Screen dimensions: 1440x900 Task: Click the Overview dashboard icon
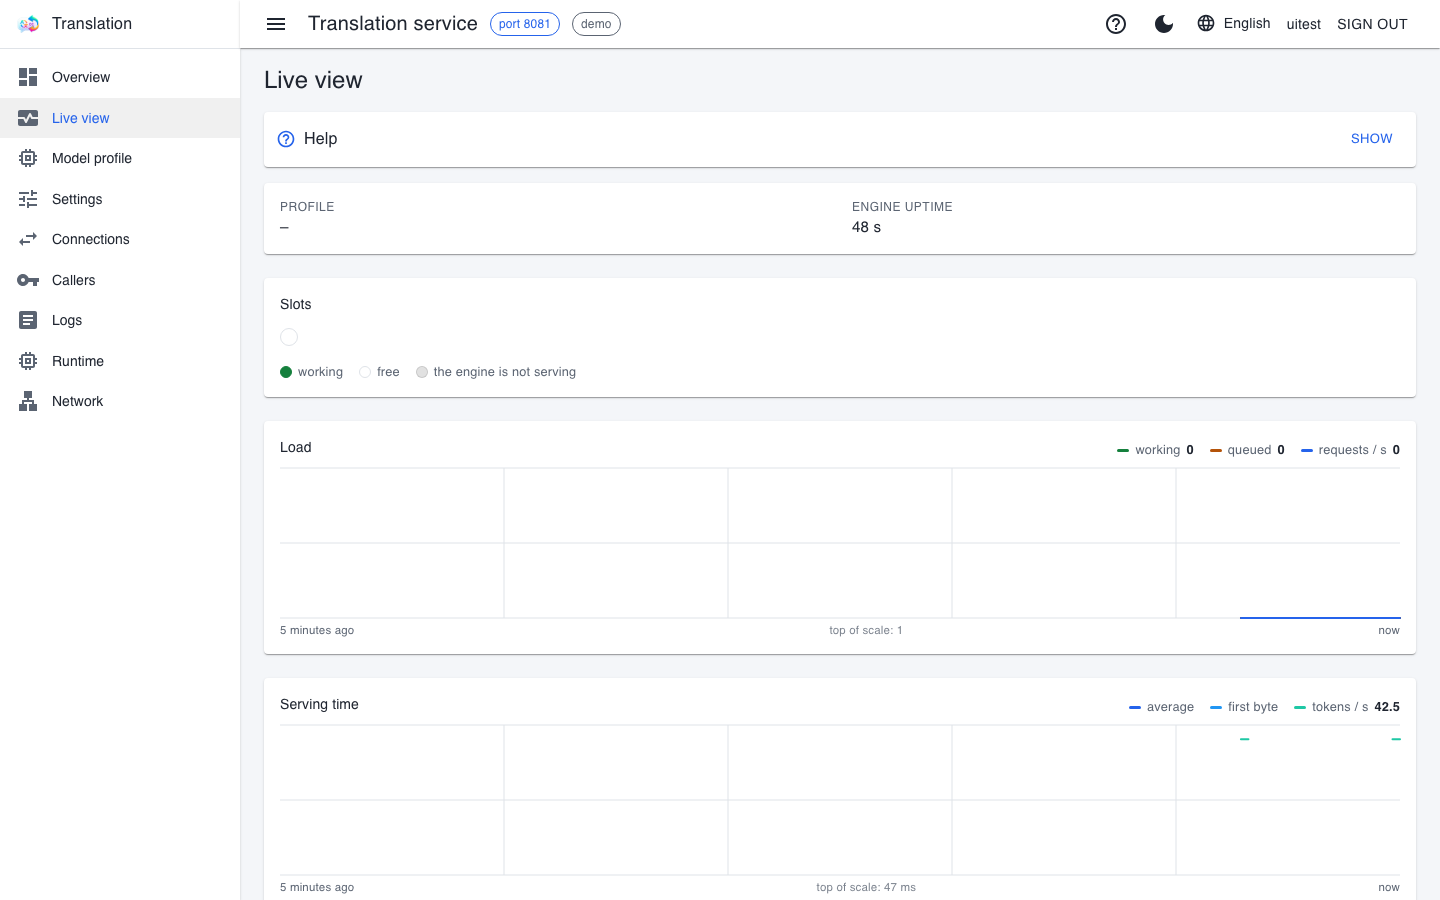[x=28, y=77]
